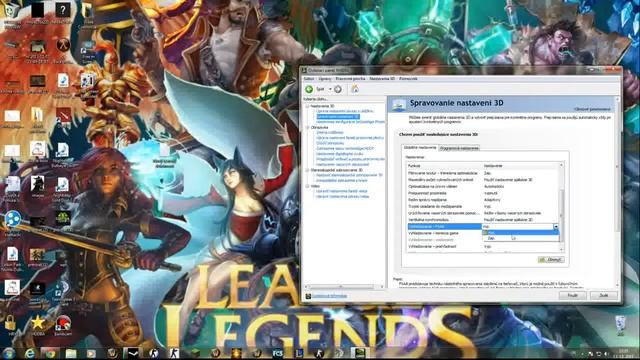
Task: Open the Nastavenia 3D menu
Action: tap(382, 79)
